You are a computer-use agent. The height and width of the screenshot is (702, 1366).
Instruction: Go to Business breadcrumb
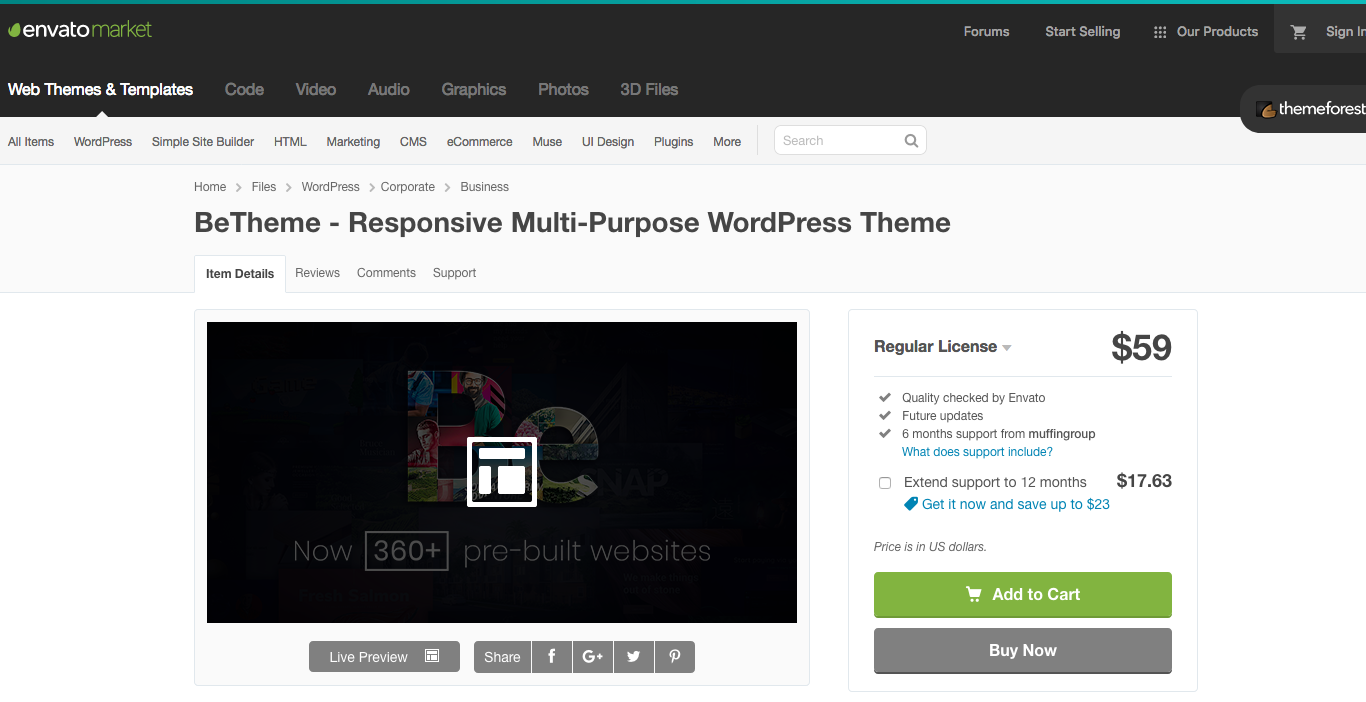point(485,187)
